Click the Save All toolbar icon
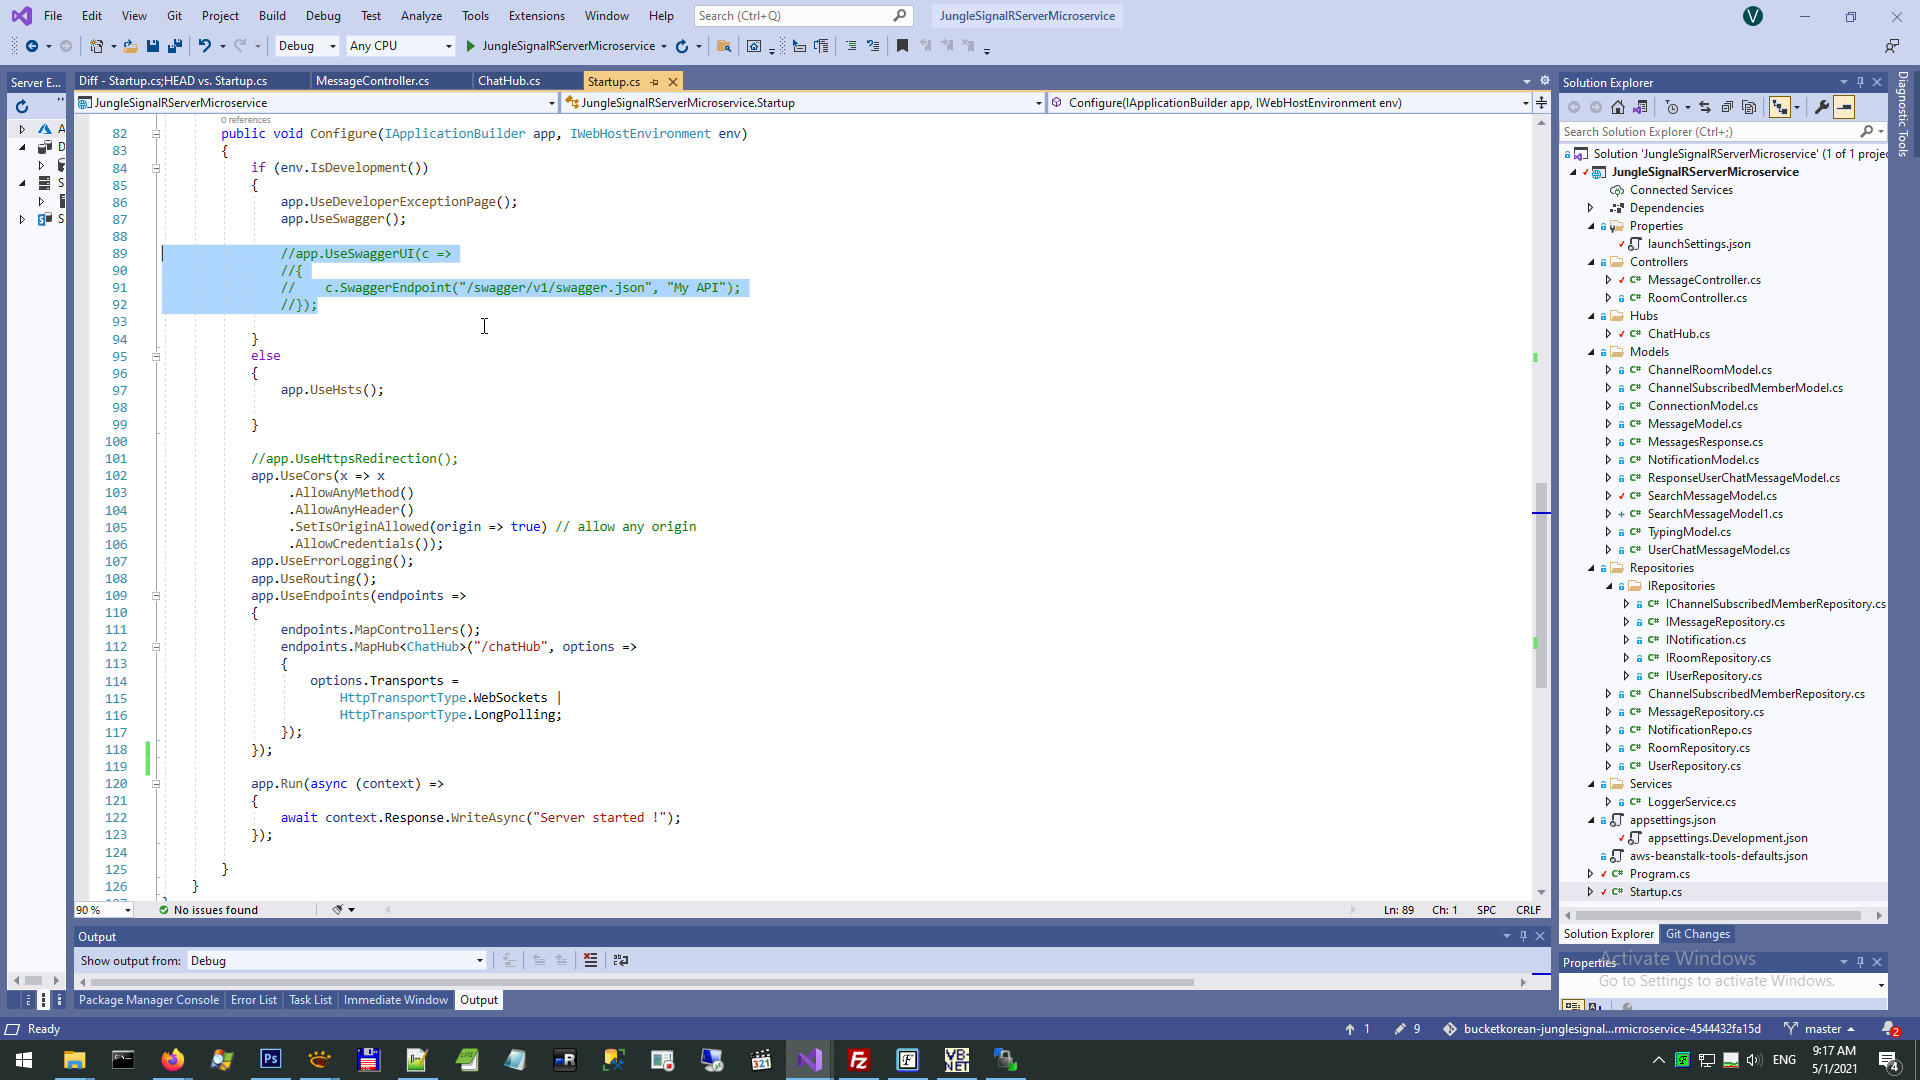1920x1080 pixels. 175,46
